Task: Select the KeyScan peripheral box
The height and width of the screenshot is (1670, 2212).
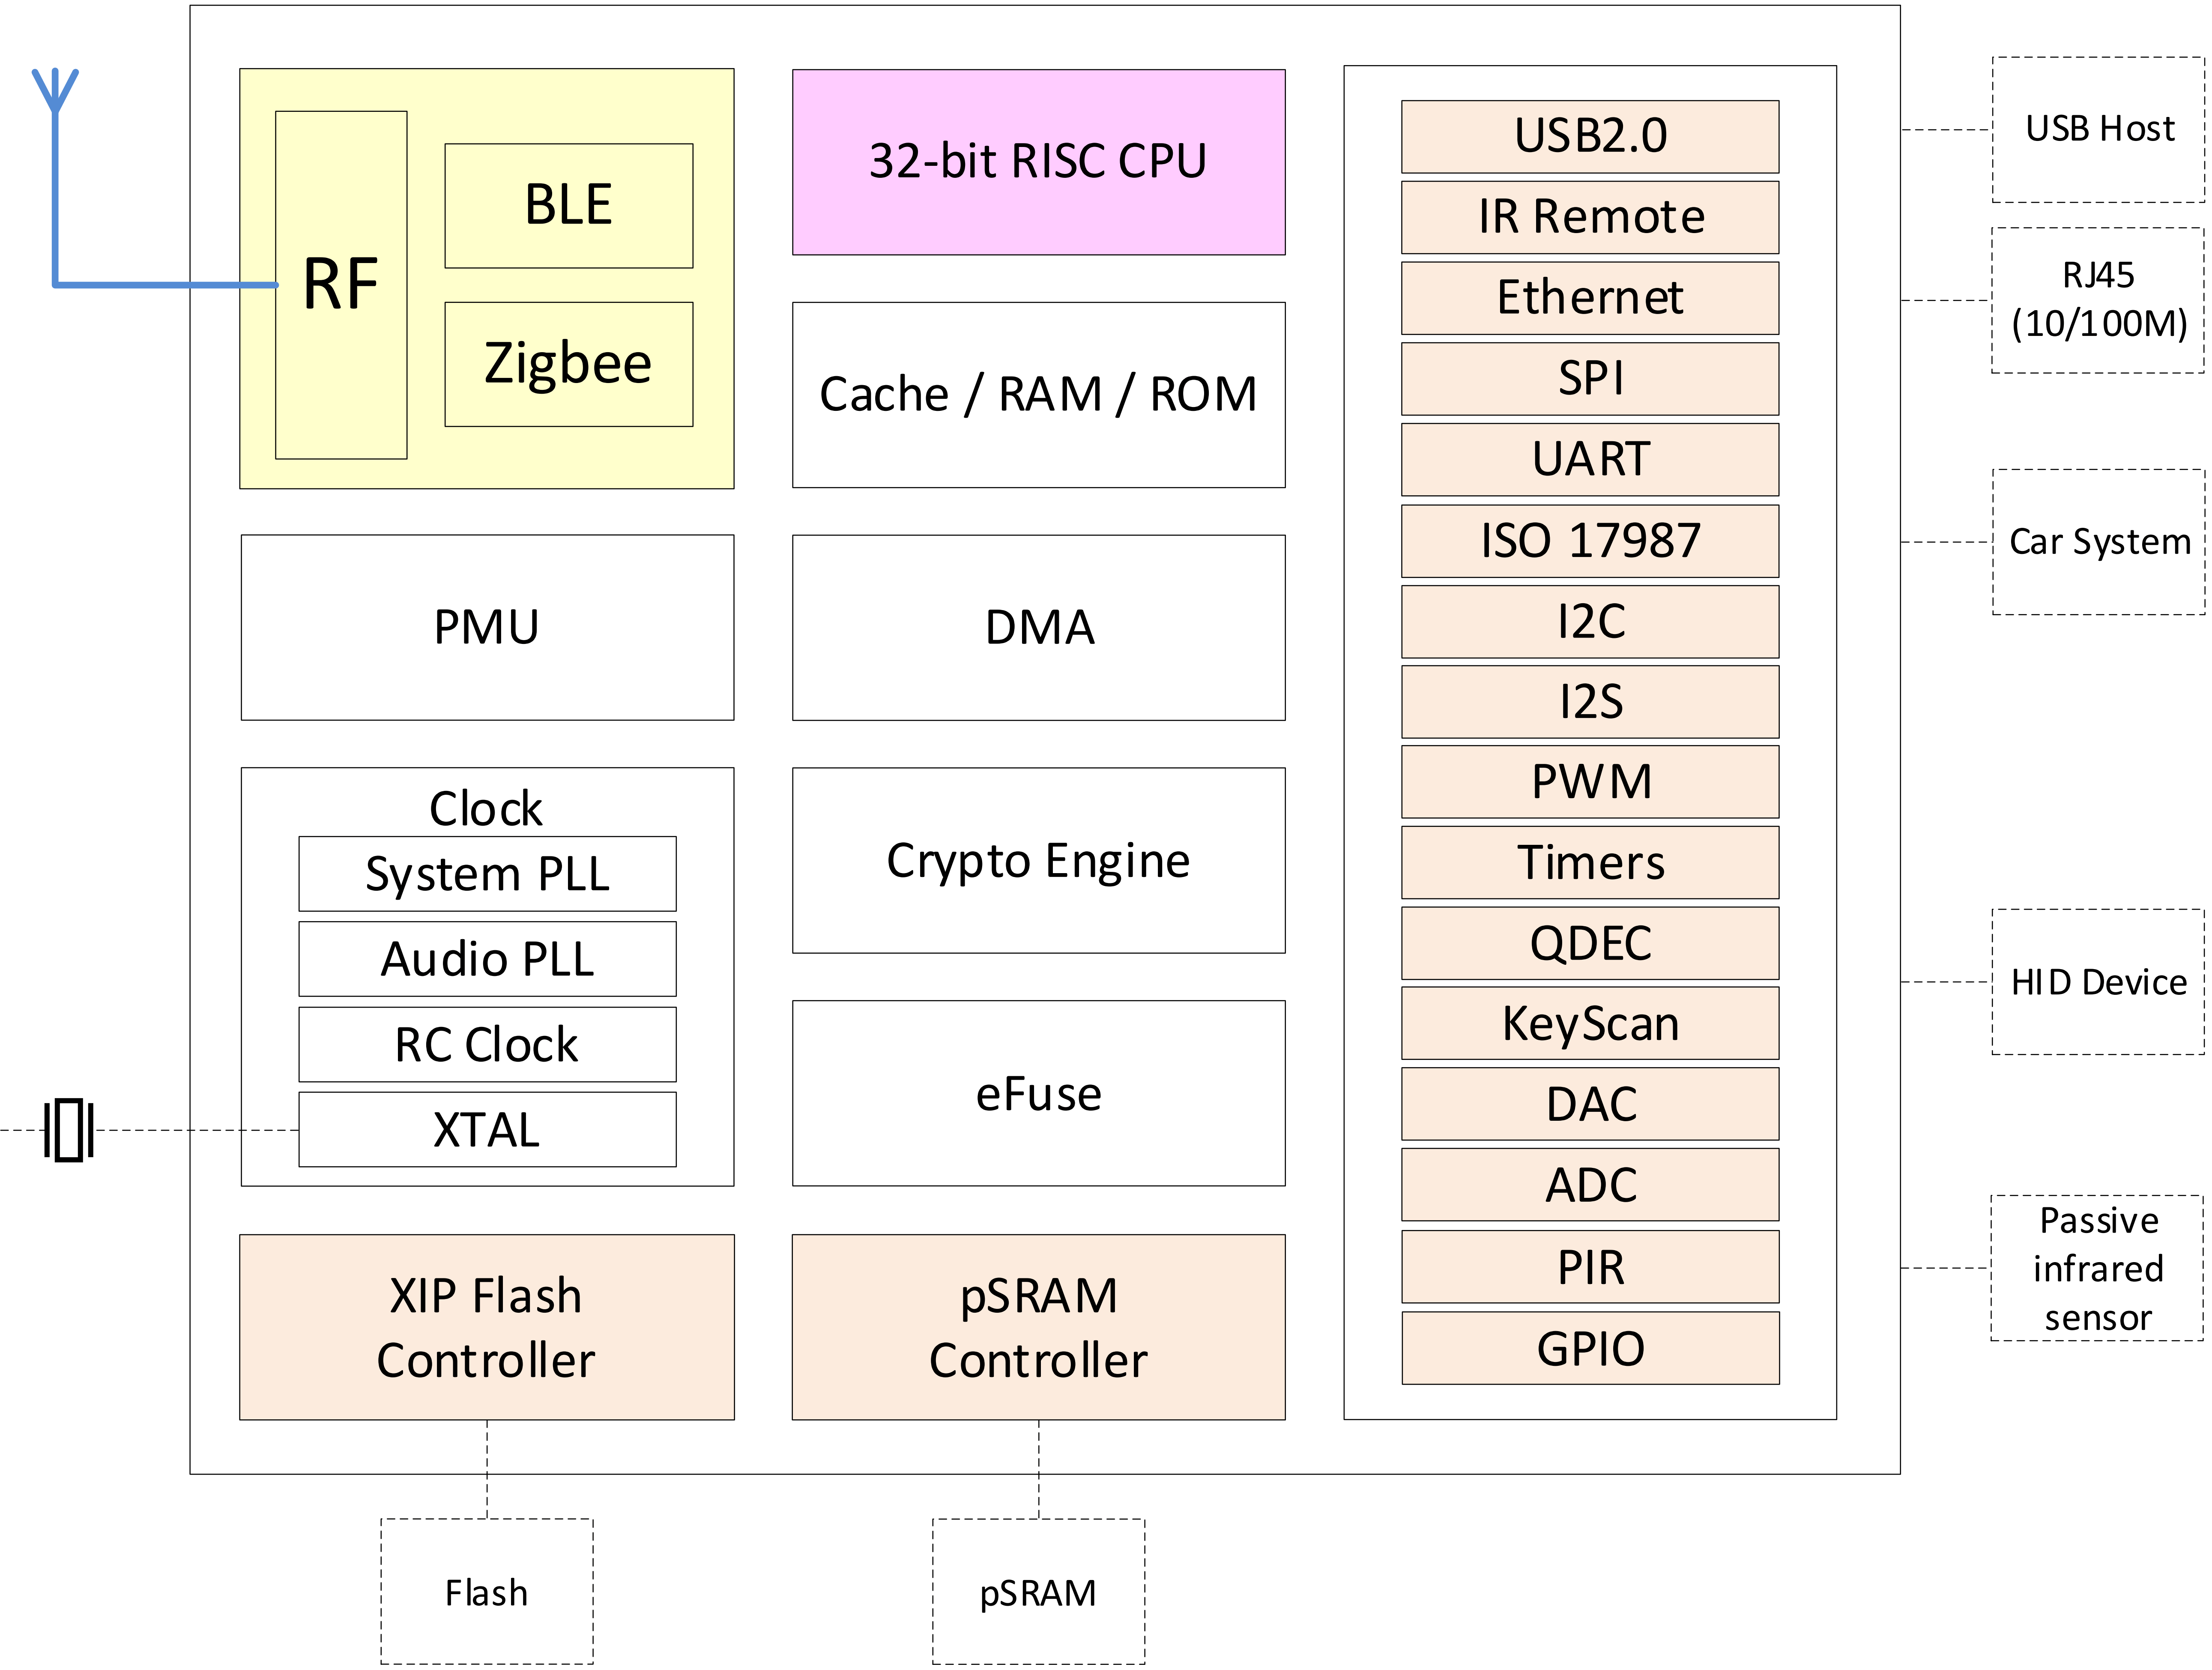Action: [x=1589, y=1024]
